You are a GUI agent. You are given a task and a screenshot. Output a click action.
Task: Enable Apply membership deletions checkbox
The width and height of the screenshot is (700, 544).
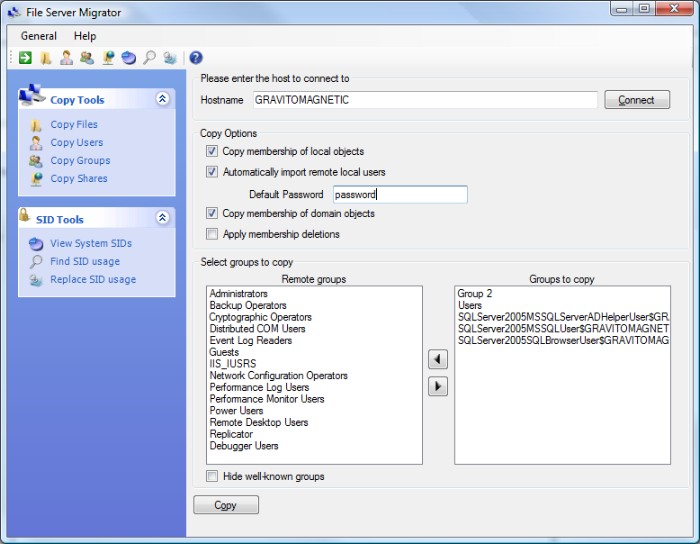pos(211,234)
